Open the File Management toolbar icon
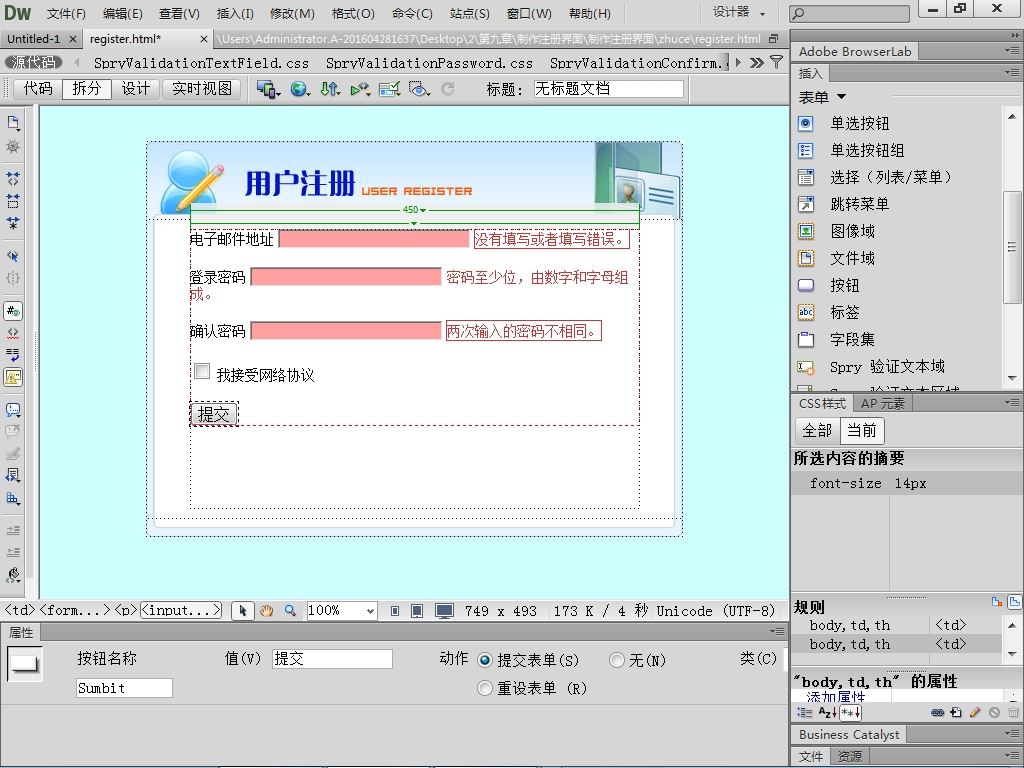Viewport: 1024px width, 768px height. [330, 88]
